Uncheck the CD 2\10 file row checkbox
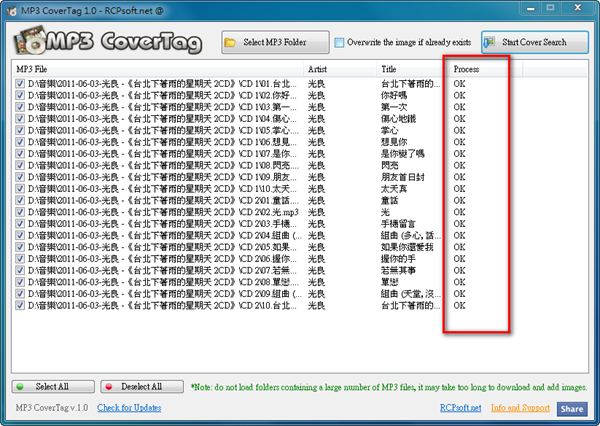This screenshot has height=426, width=600. pyautogui.click(x=20, y=305)
